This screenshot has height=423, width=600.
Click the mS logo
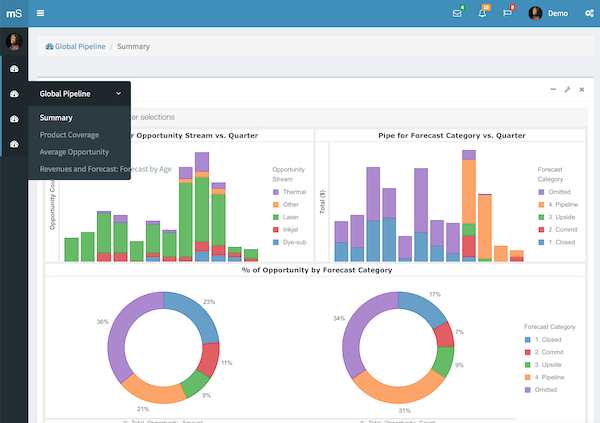[x=14, y=13]
